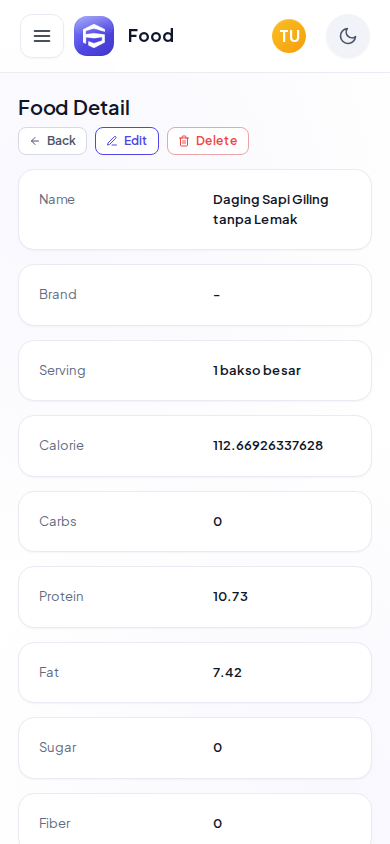
Task: Click the Protein value 10.73
Action: (x=230, y=596)
